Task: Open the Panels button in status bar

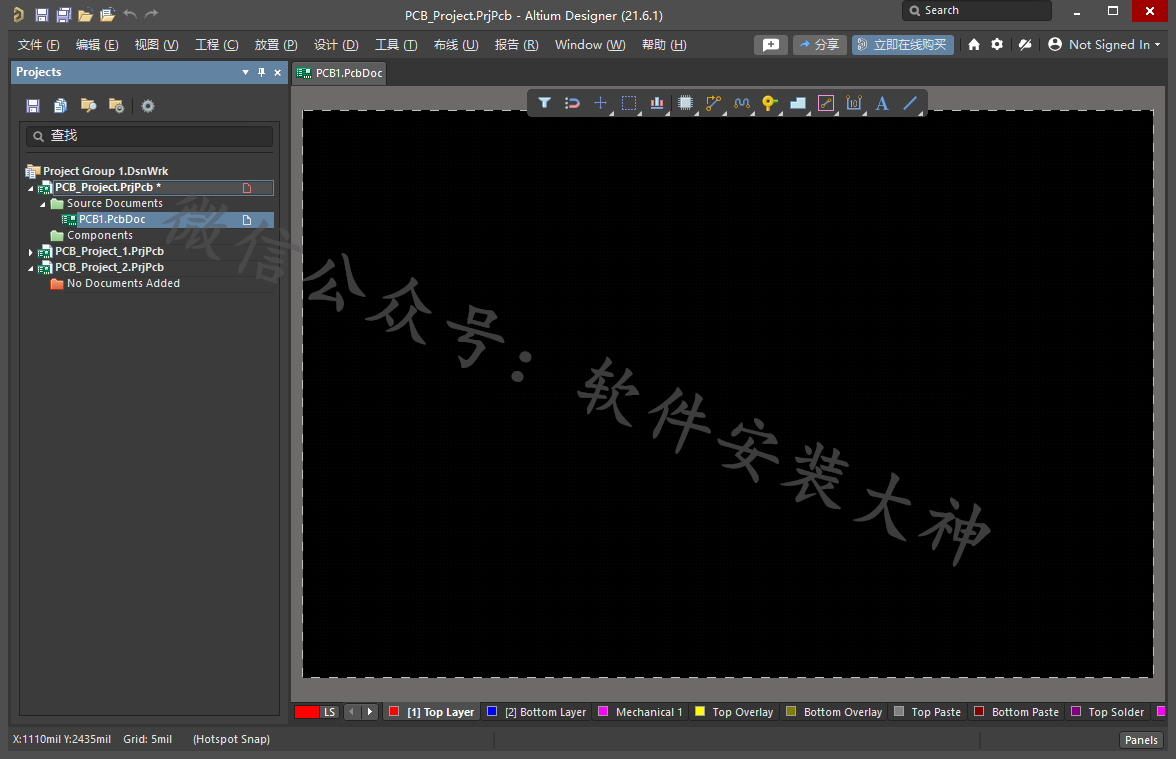Action: pos(1141,740)
